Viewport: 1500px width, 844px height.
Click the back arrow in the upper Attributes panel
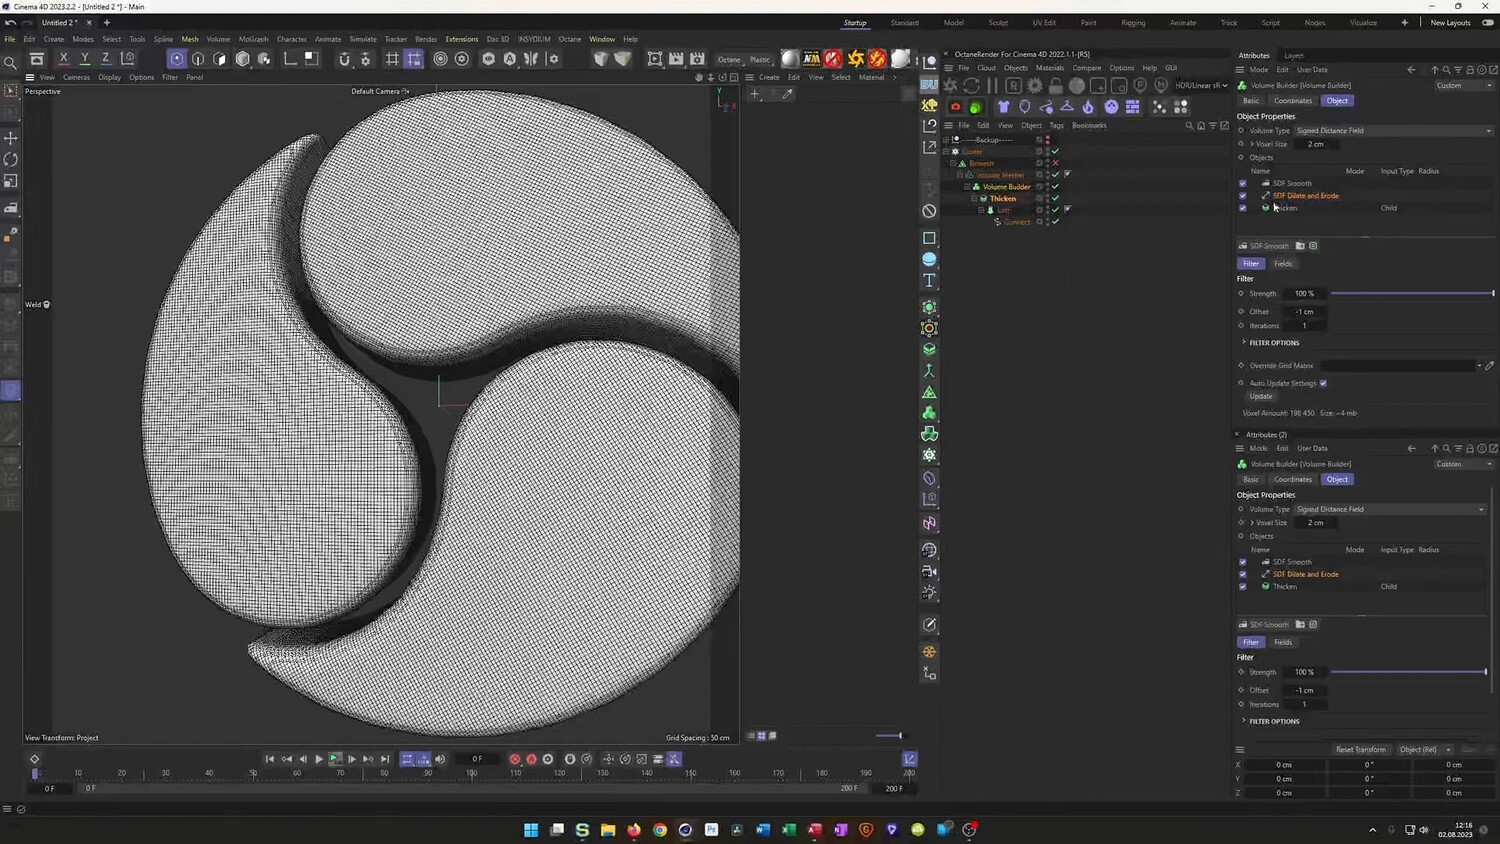pos(1411,70)
